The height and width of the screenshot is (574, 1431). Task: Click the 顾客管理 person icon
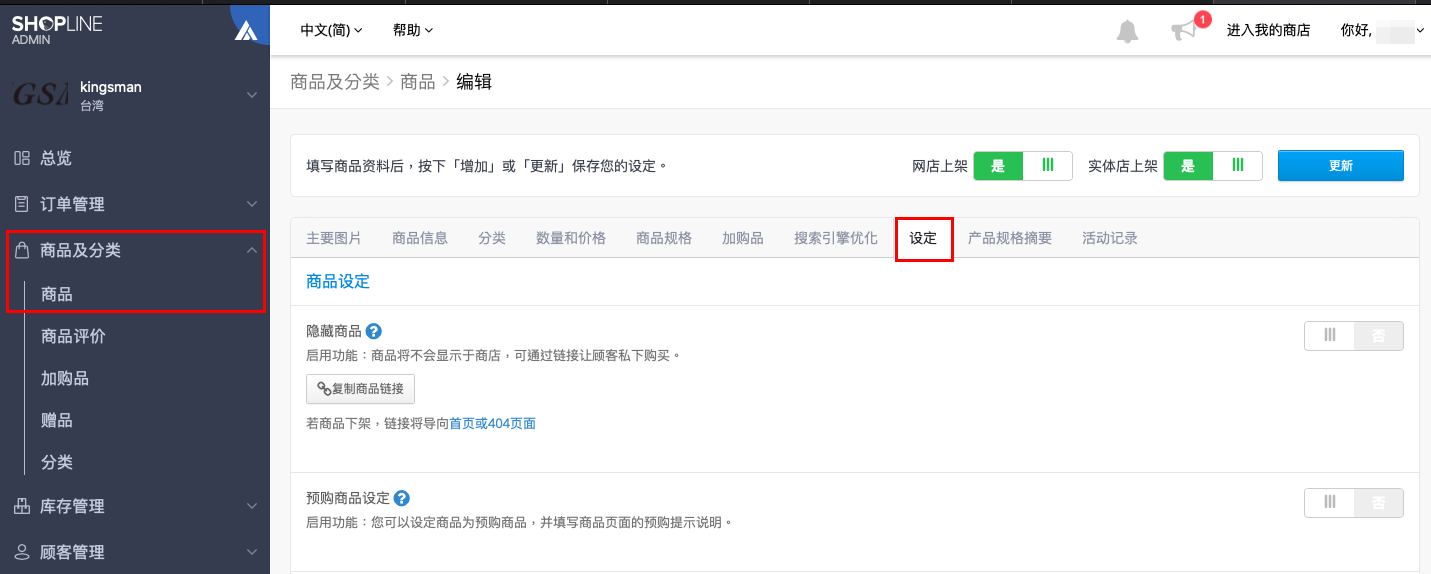[x=22, y=552]
